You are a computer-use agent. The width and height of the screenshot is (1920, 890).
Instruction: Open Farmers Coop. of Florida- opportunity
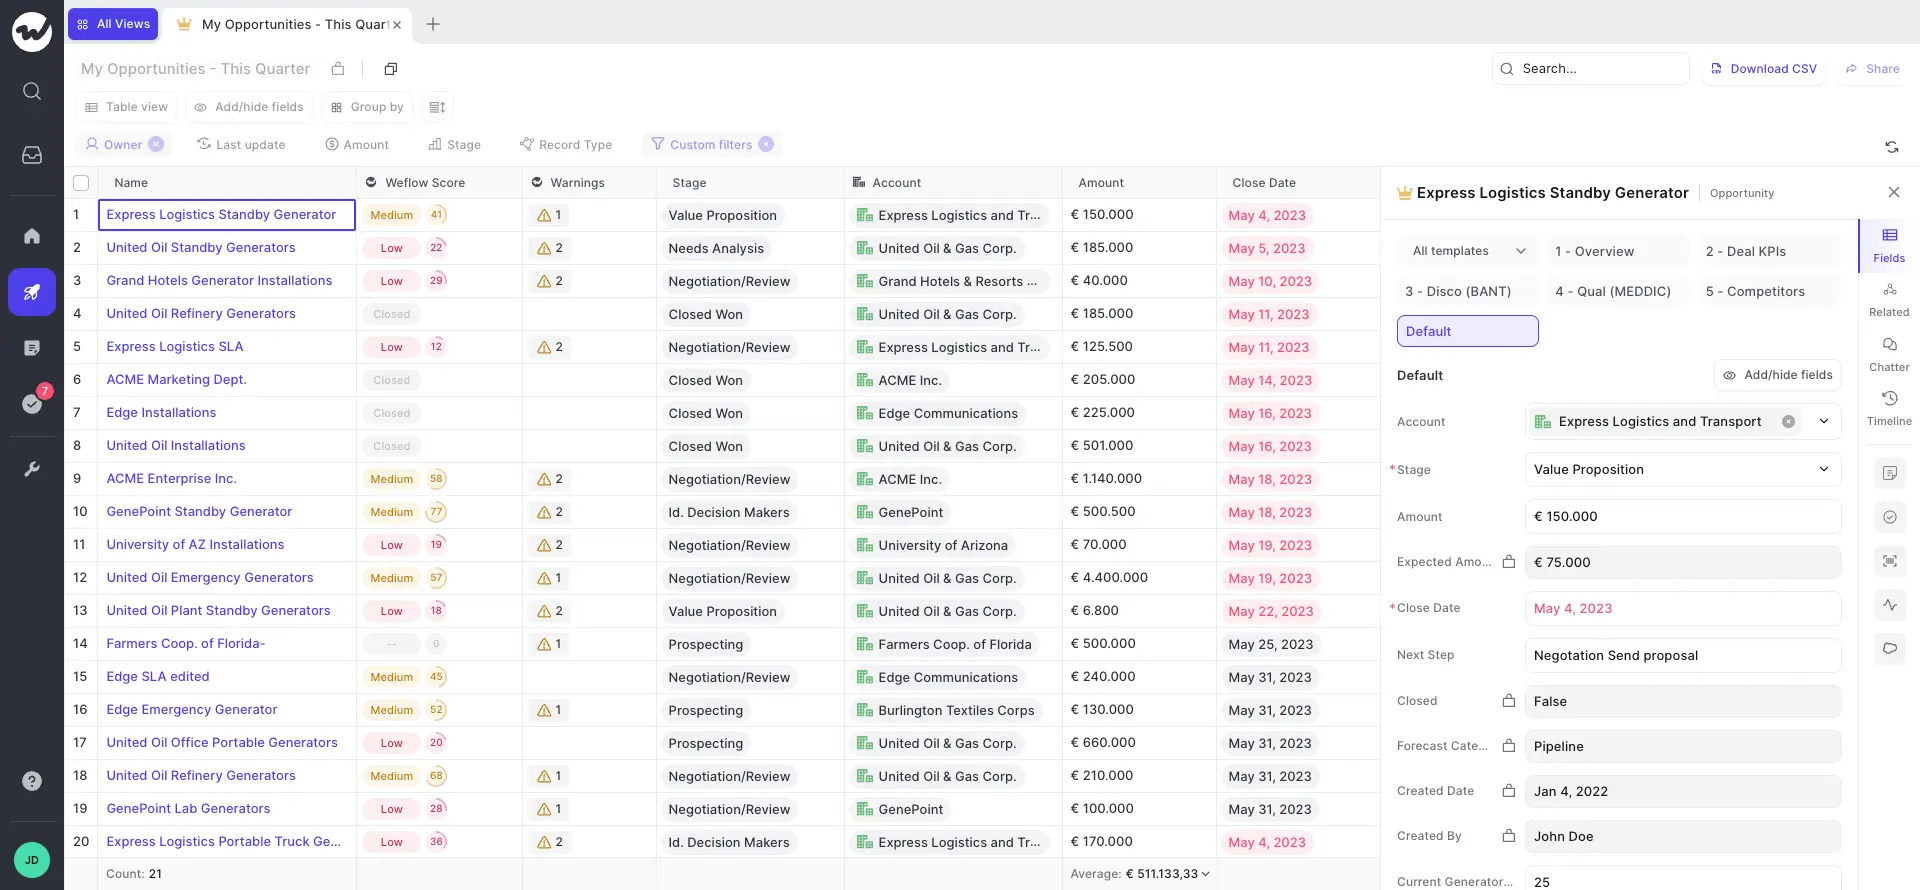[185, 643]
